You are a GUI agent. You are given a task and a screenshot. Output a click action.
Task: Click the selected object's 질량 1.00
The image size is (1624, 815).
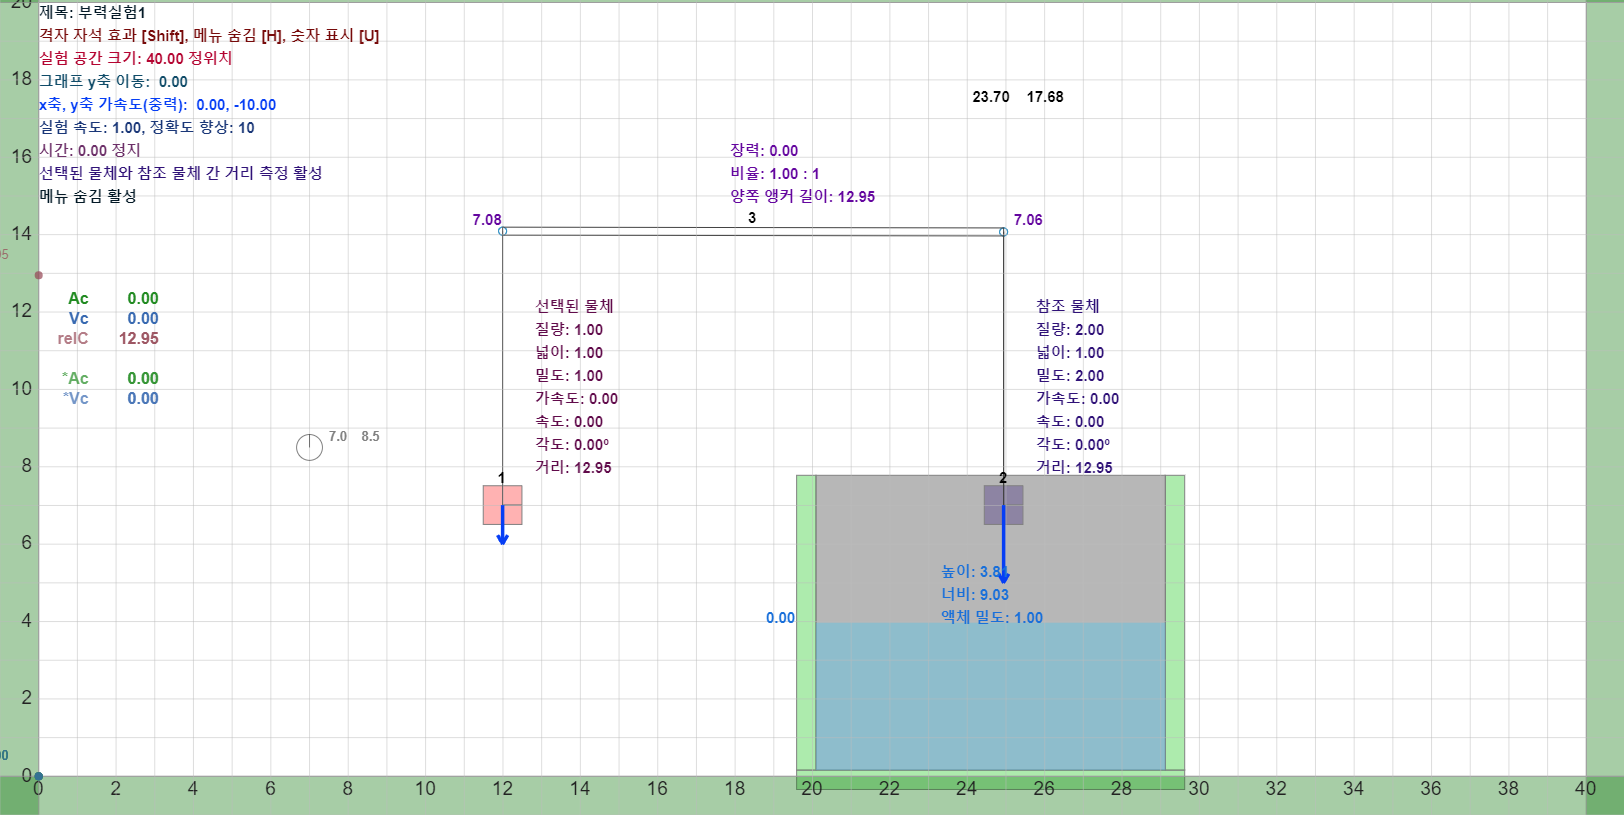point(569,329)
